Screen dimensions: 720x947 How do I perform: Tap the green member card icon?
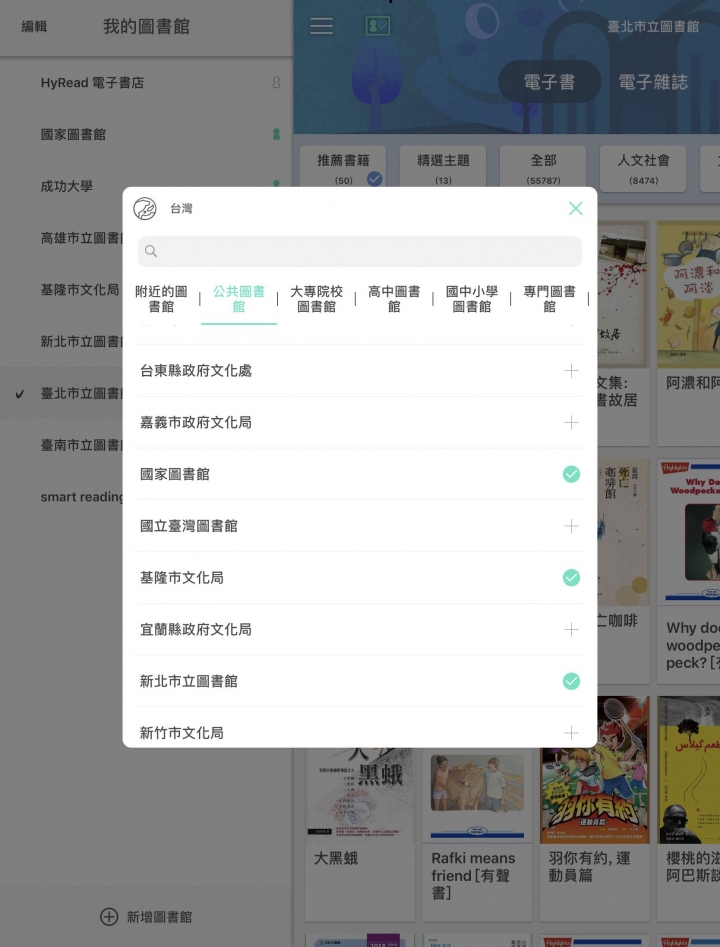pos(378,26)
